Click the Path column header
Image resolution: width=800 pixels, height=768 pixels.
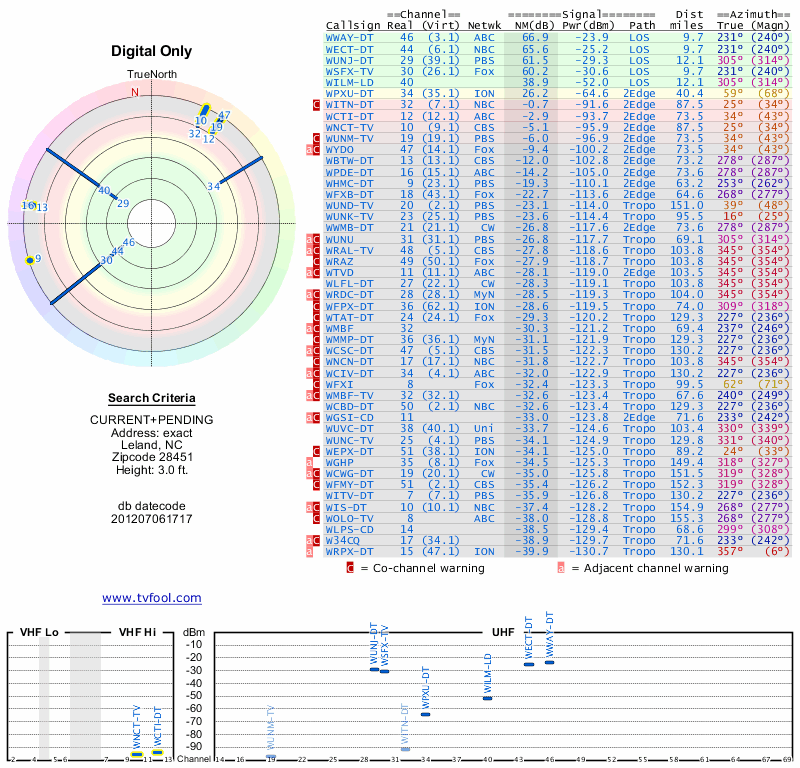pos(642,26)
